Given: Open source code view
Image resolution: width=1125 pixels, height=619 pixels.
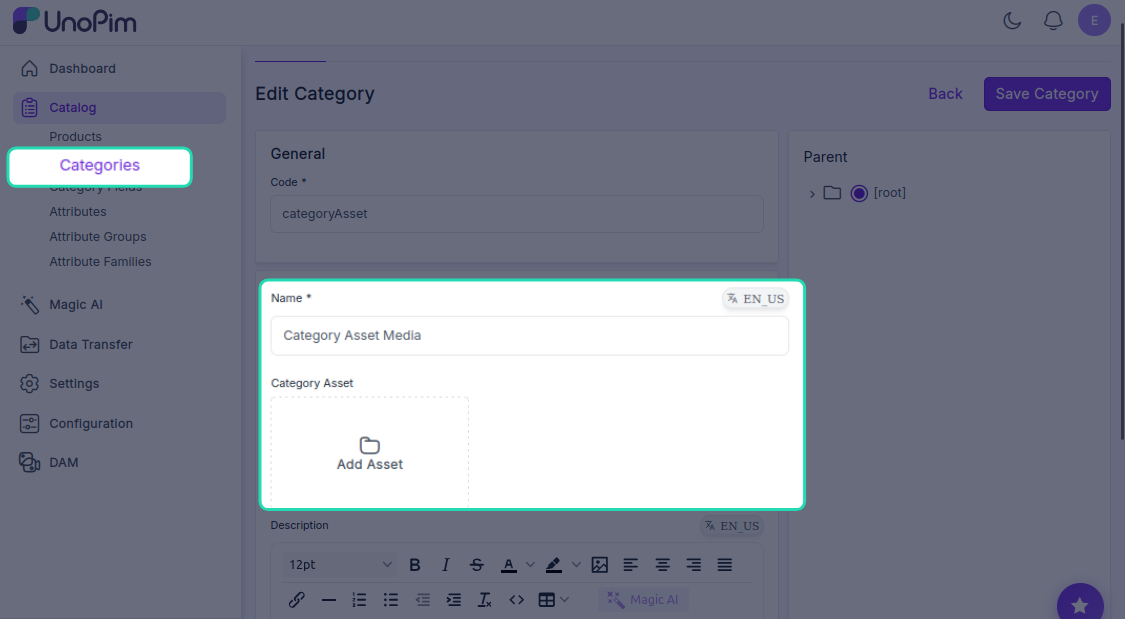Looking at the screenshot, I should point(517,600).
